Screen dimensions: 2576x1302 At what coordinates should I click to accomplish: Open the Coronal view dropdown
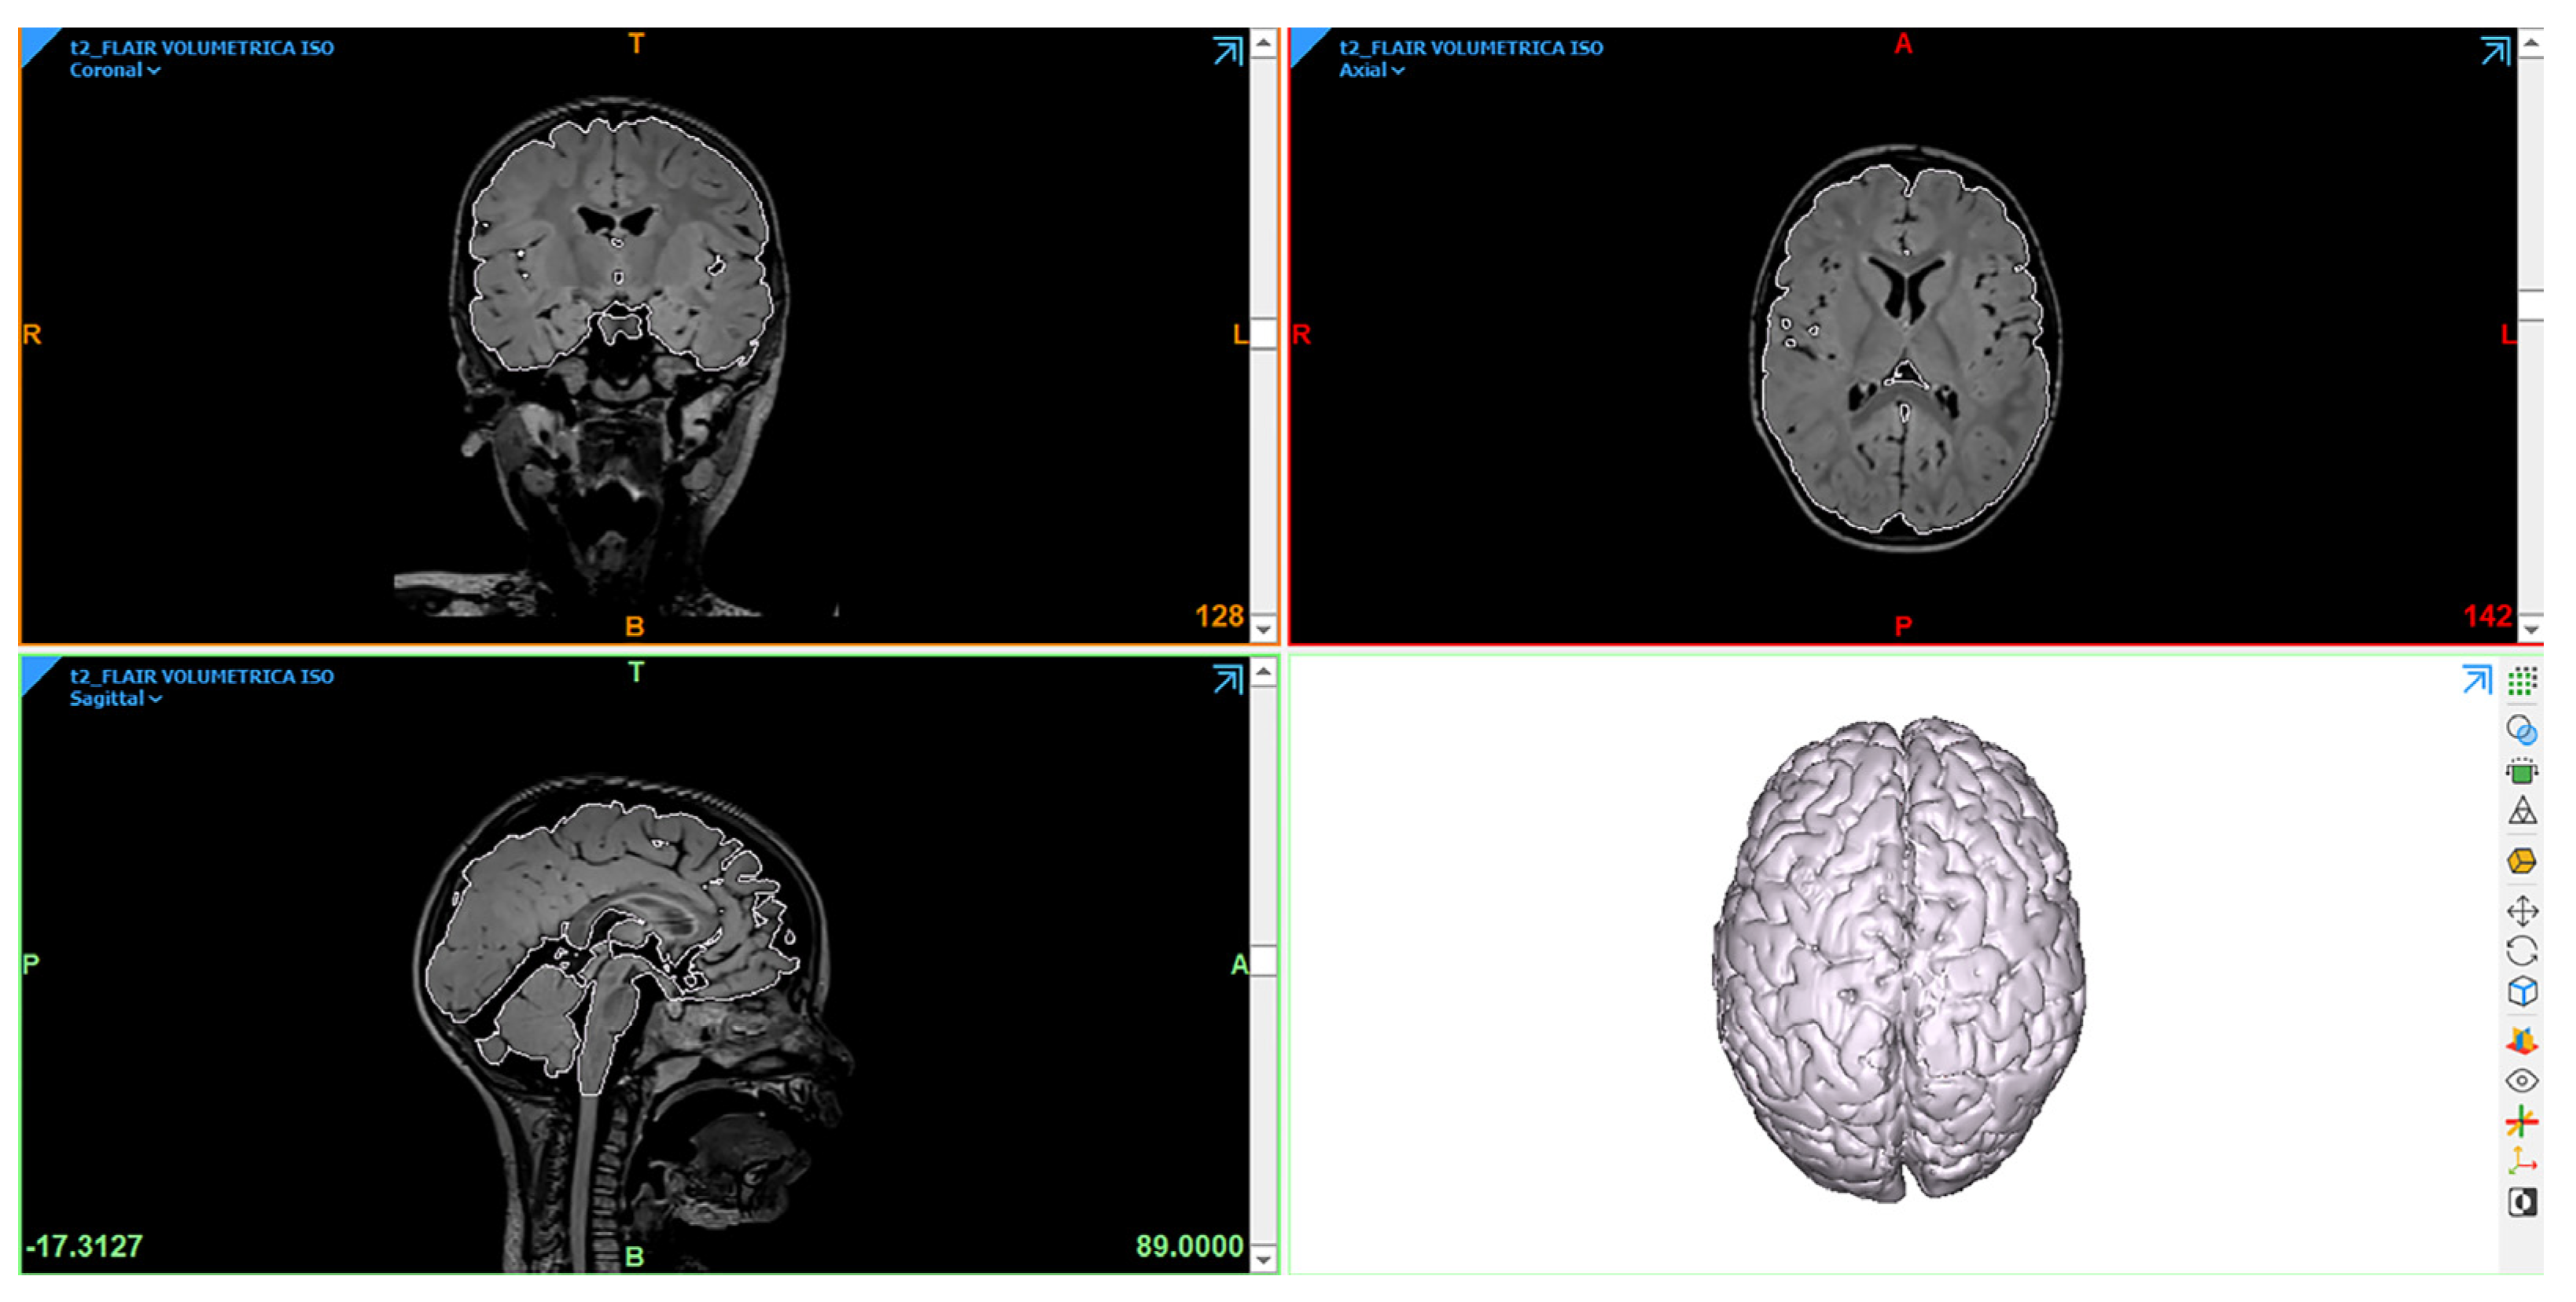[115, 70]
